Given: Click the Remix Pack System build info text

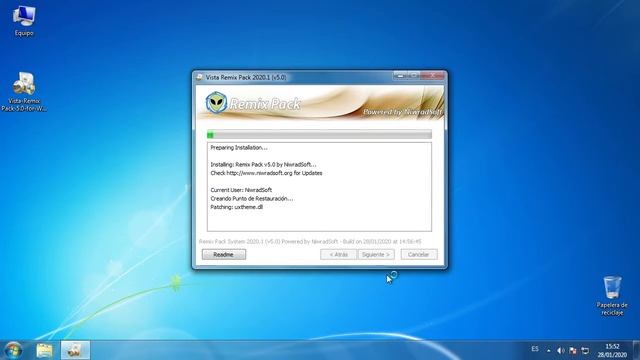Looking at the screenshot, I should tap(310, 242).
